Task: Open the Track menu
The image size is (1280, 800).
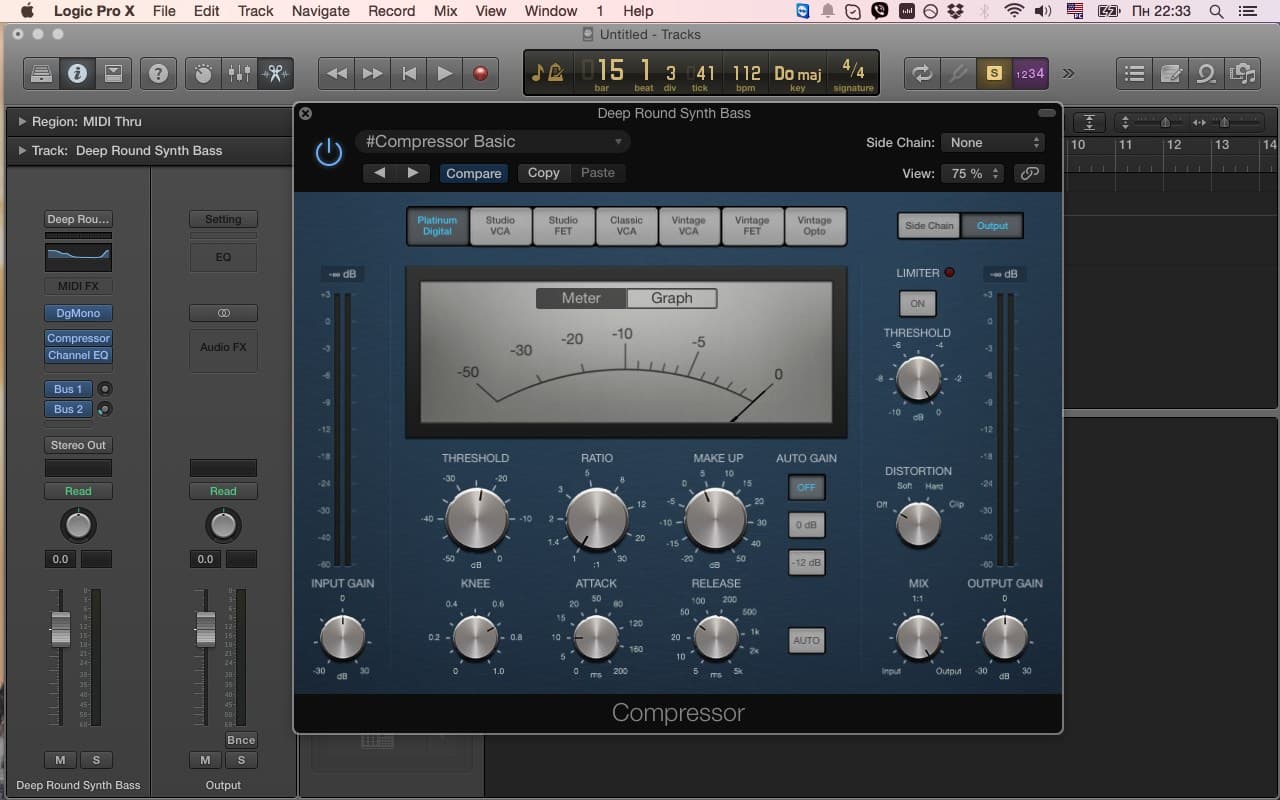Action: (255, 11)
